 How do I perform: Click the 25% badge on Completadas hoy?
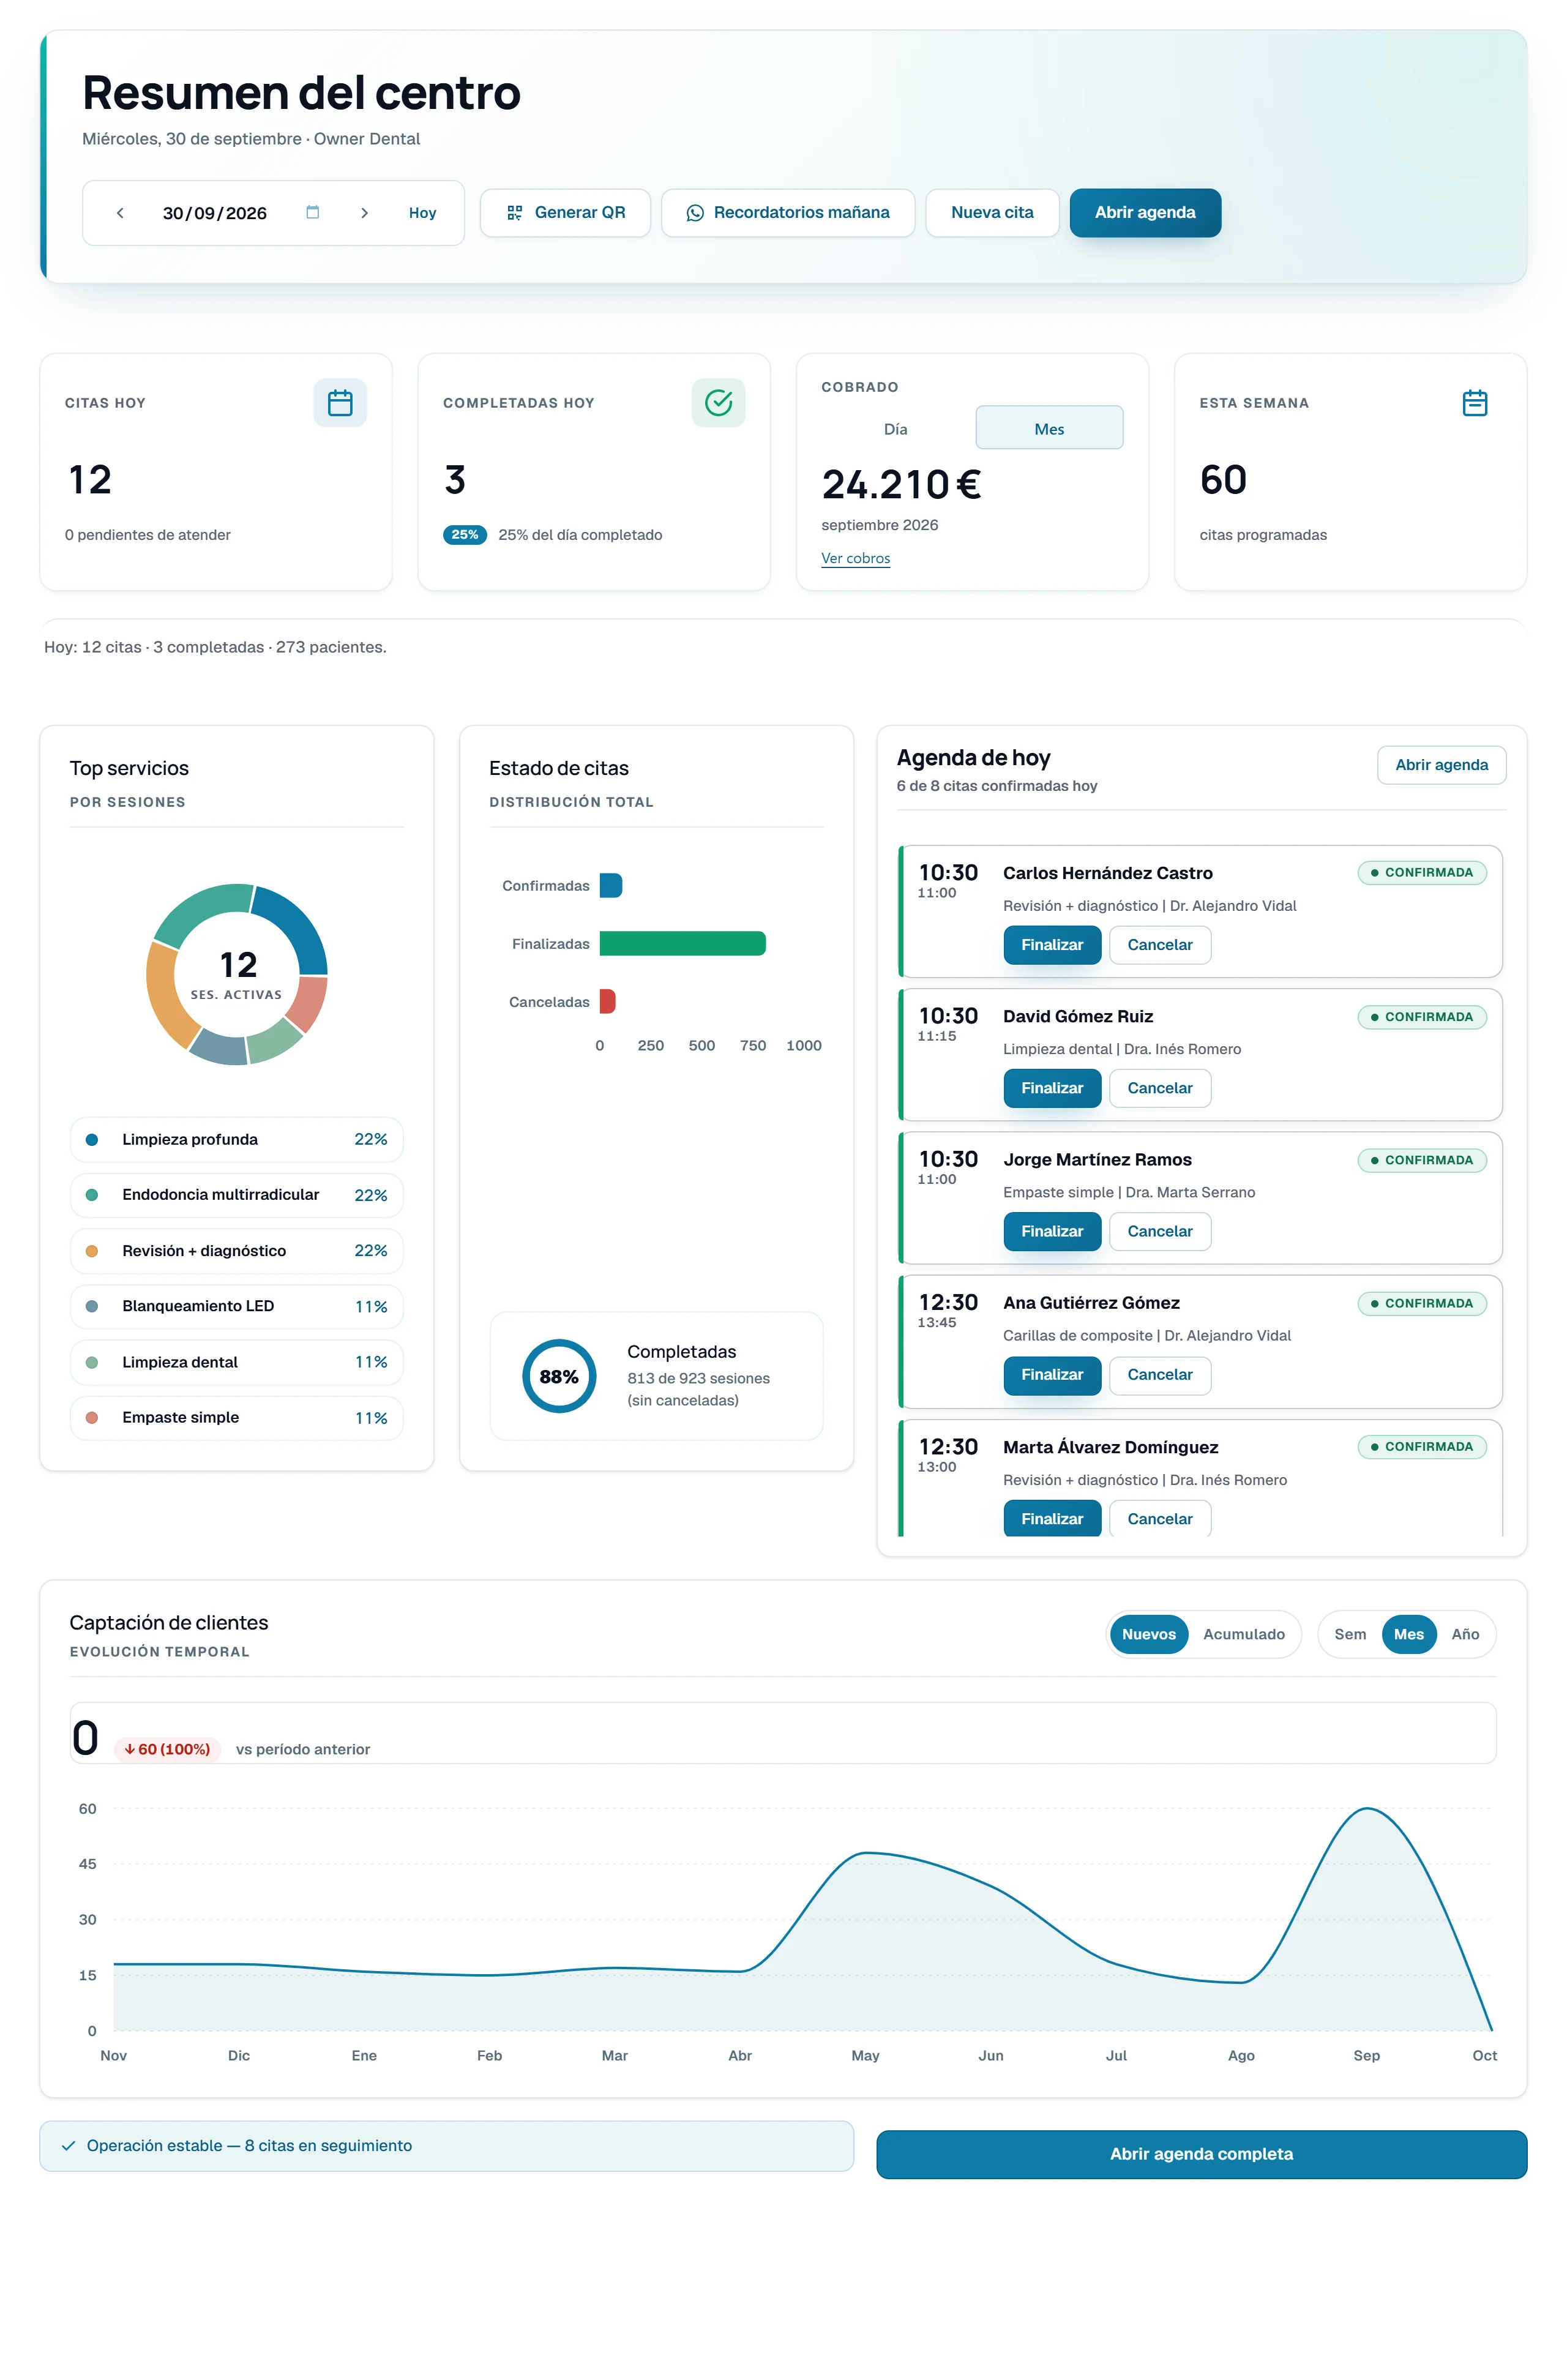click(x=465, y=535)
